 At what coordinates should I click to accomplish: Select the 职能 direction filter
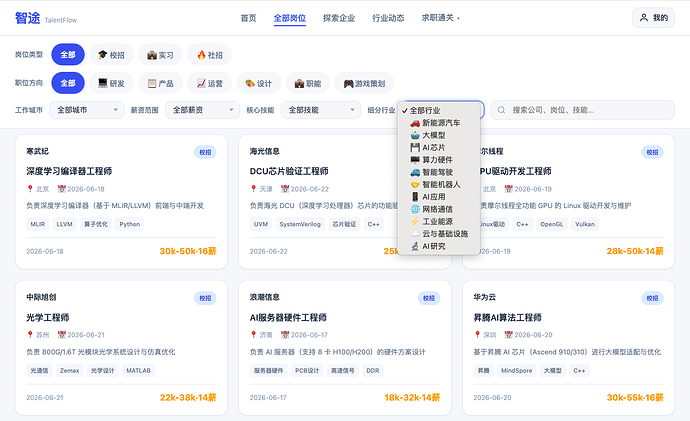[x=308, y=83]
